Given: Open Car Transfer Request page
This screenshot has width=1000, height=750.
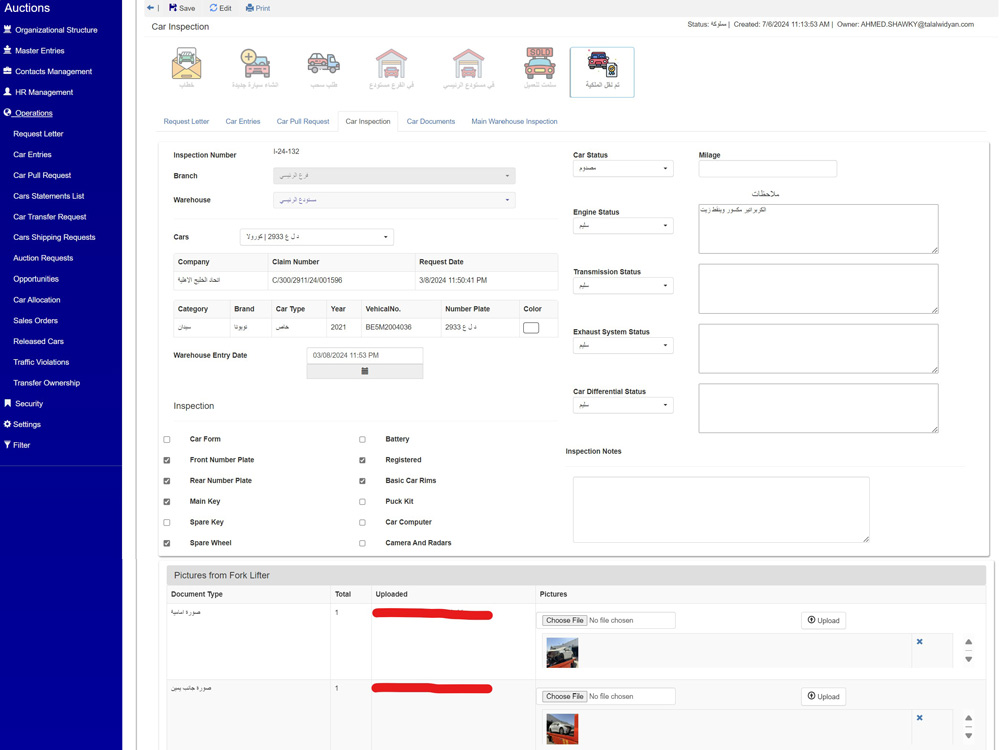Looking at the screenshot, I should [x=50, y=217].
